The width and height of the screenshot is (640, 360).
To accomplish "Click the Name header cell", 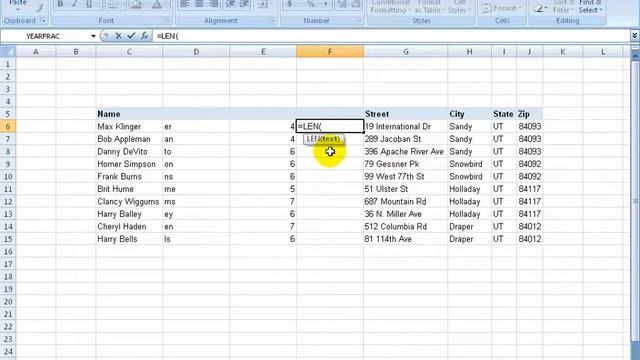I will (129, 114).
